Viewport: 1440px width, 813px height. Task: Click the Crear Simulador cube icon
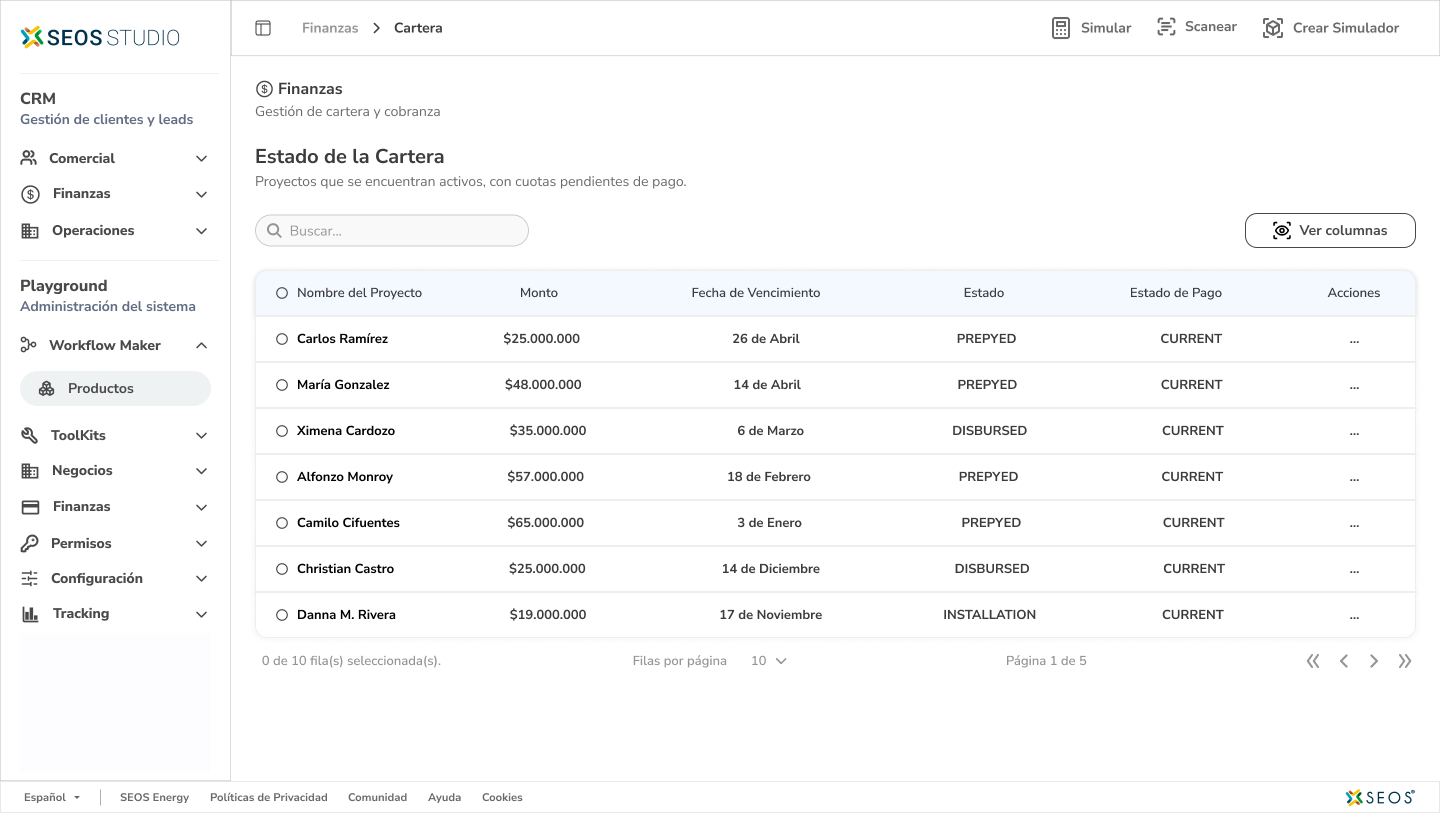(1273, 28)
